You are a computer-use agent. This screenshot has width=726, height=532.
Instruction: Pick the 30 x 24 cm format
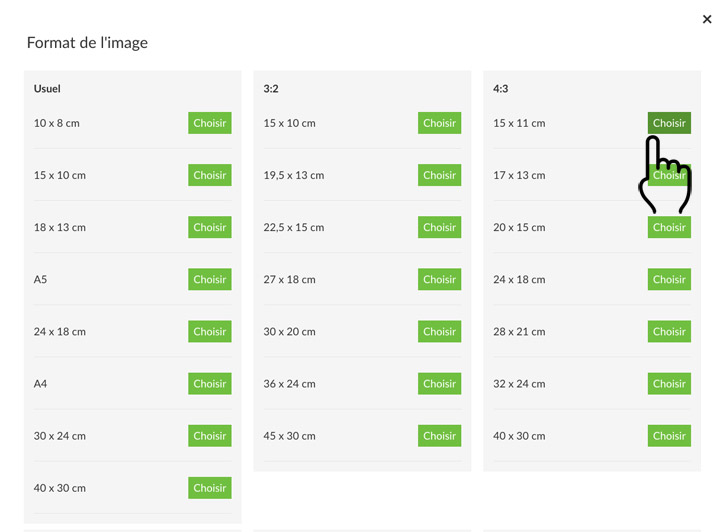click(209, 436)
